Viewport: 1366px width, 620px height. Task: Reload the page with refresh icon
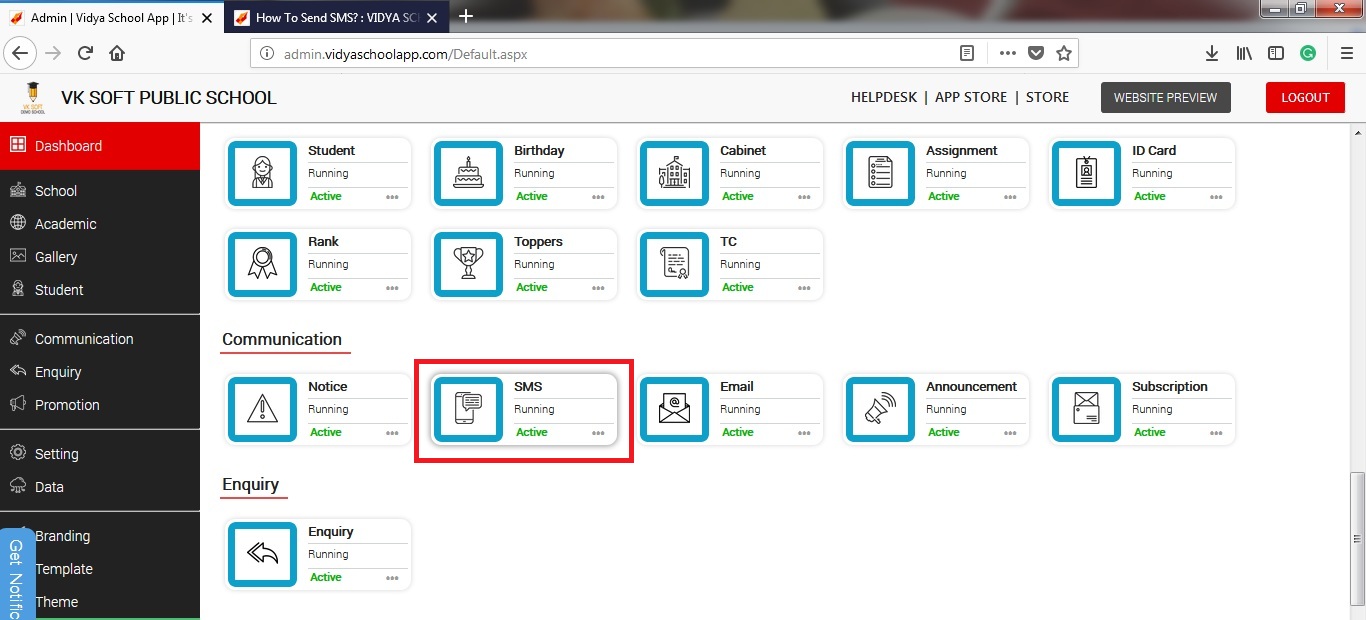85,53
